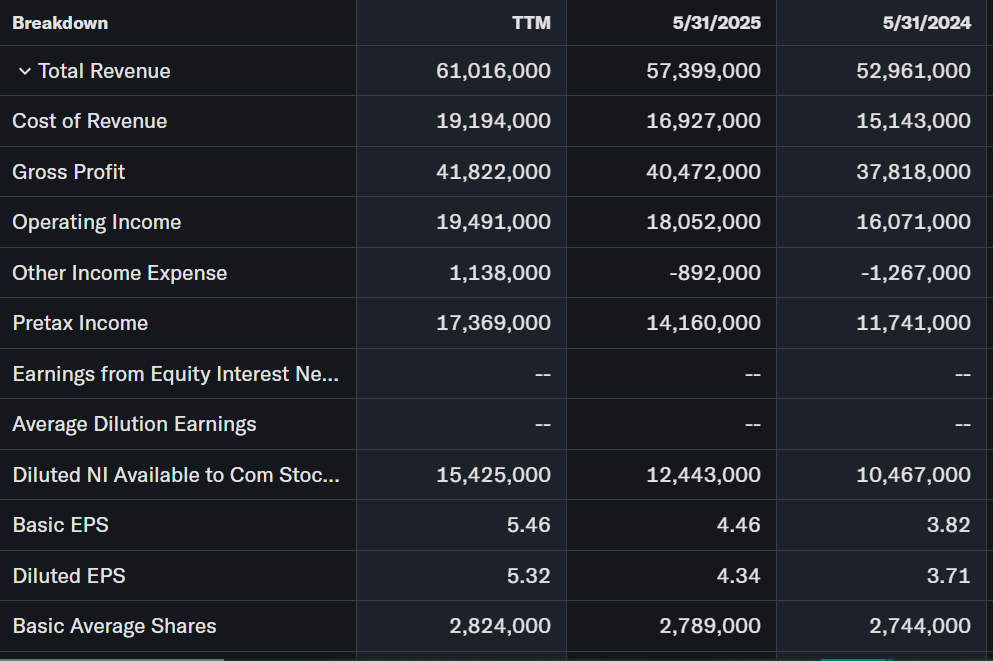993x661 pixels.
Task: Collapse the Total Revenue row chevron
Action: pyautogui.click(x=25, y=71)
